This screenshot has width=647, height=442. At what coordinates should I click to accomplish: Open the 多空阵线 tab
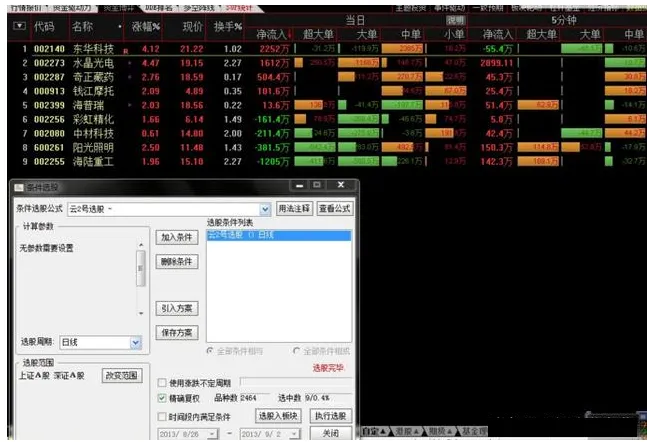199,8
